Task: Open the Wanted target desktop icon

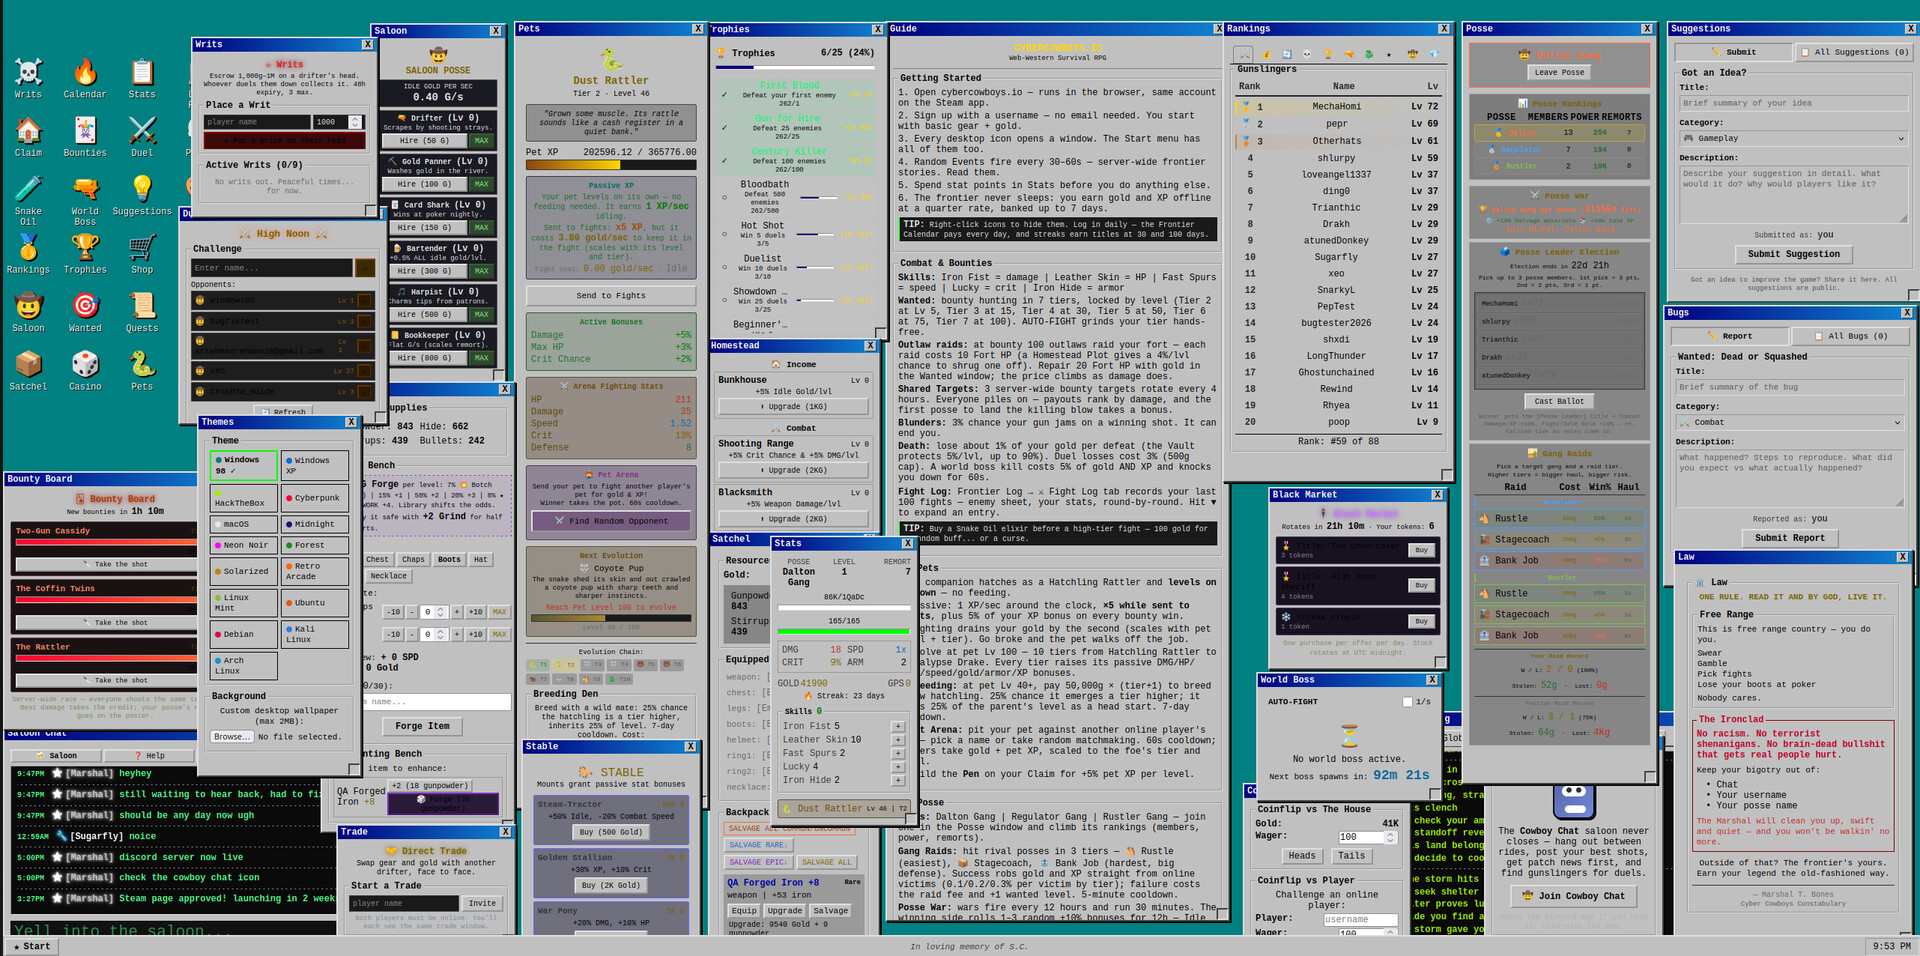Action: (x=85, y=311)
